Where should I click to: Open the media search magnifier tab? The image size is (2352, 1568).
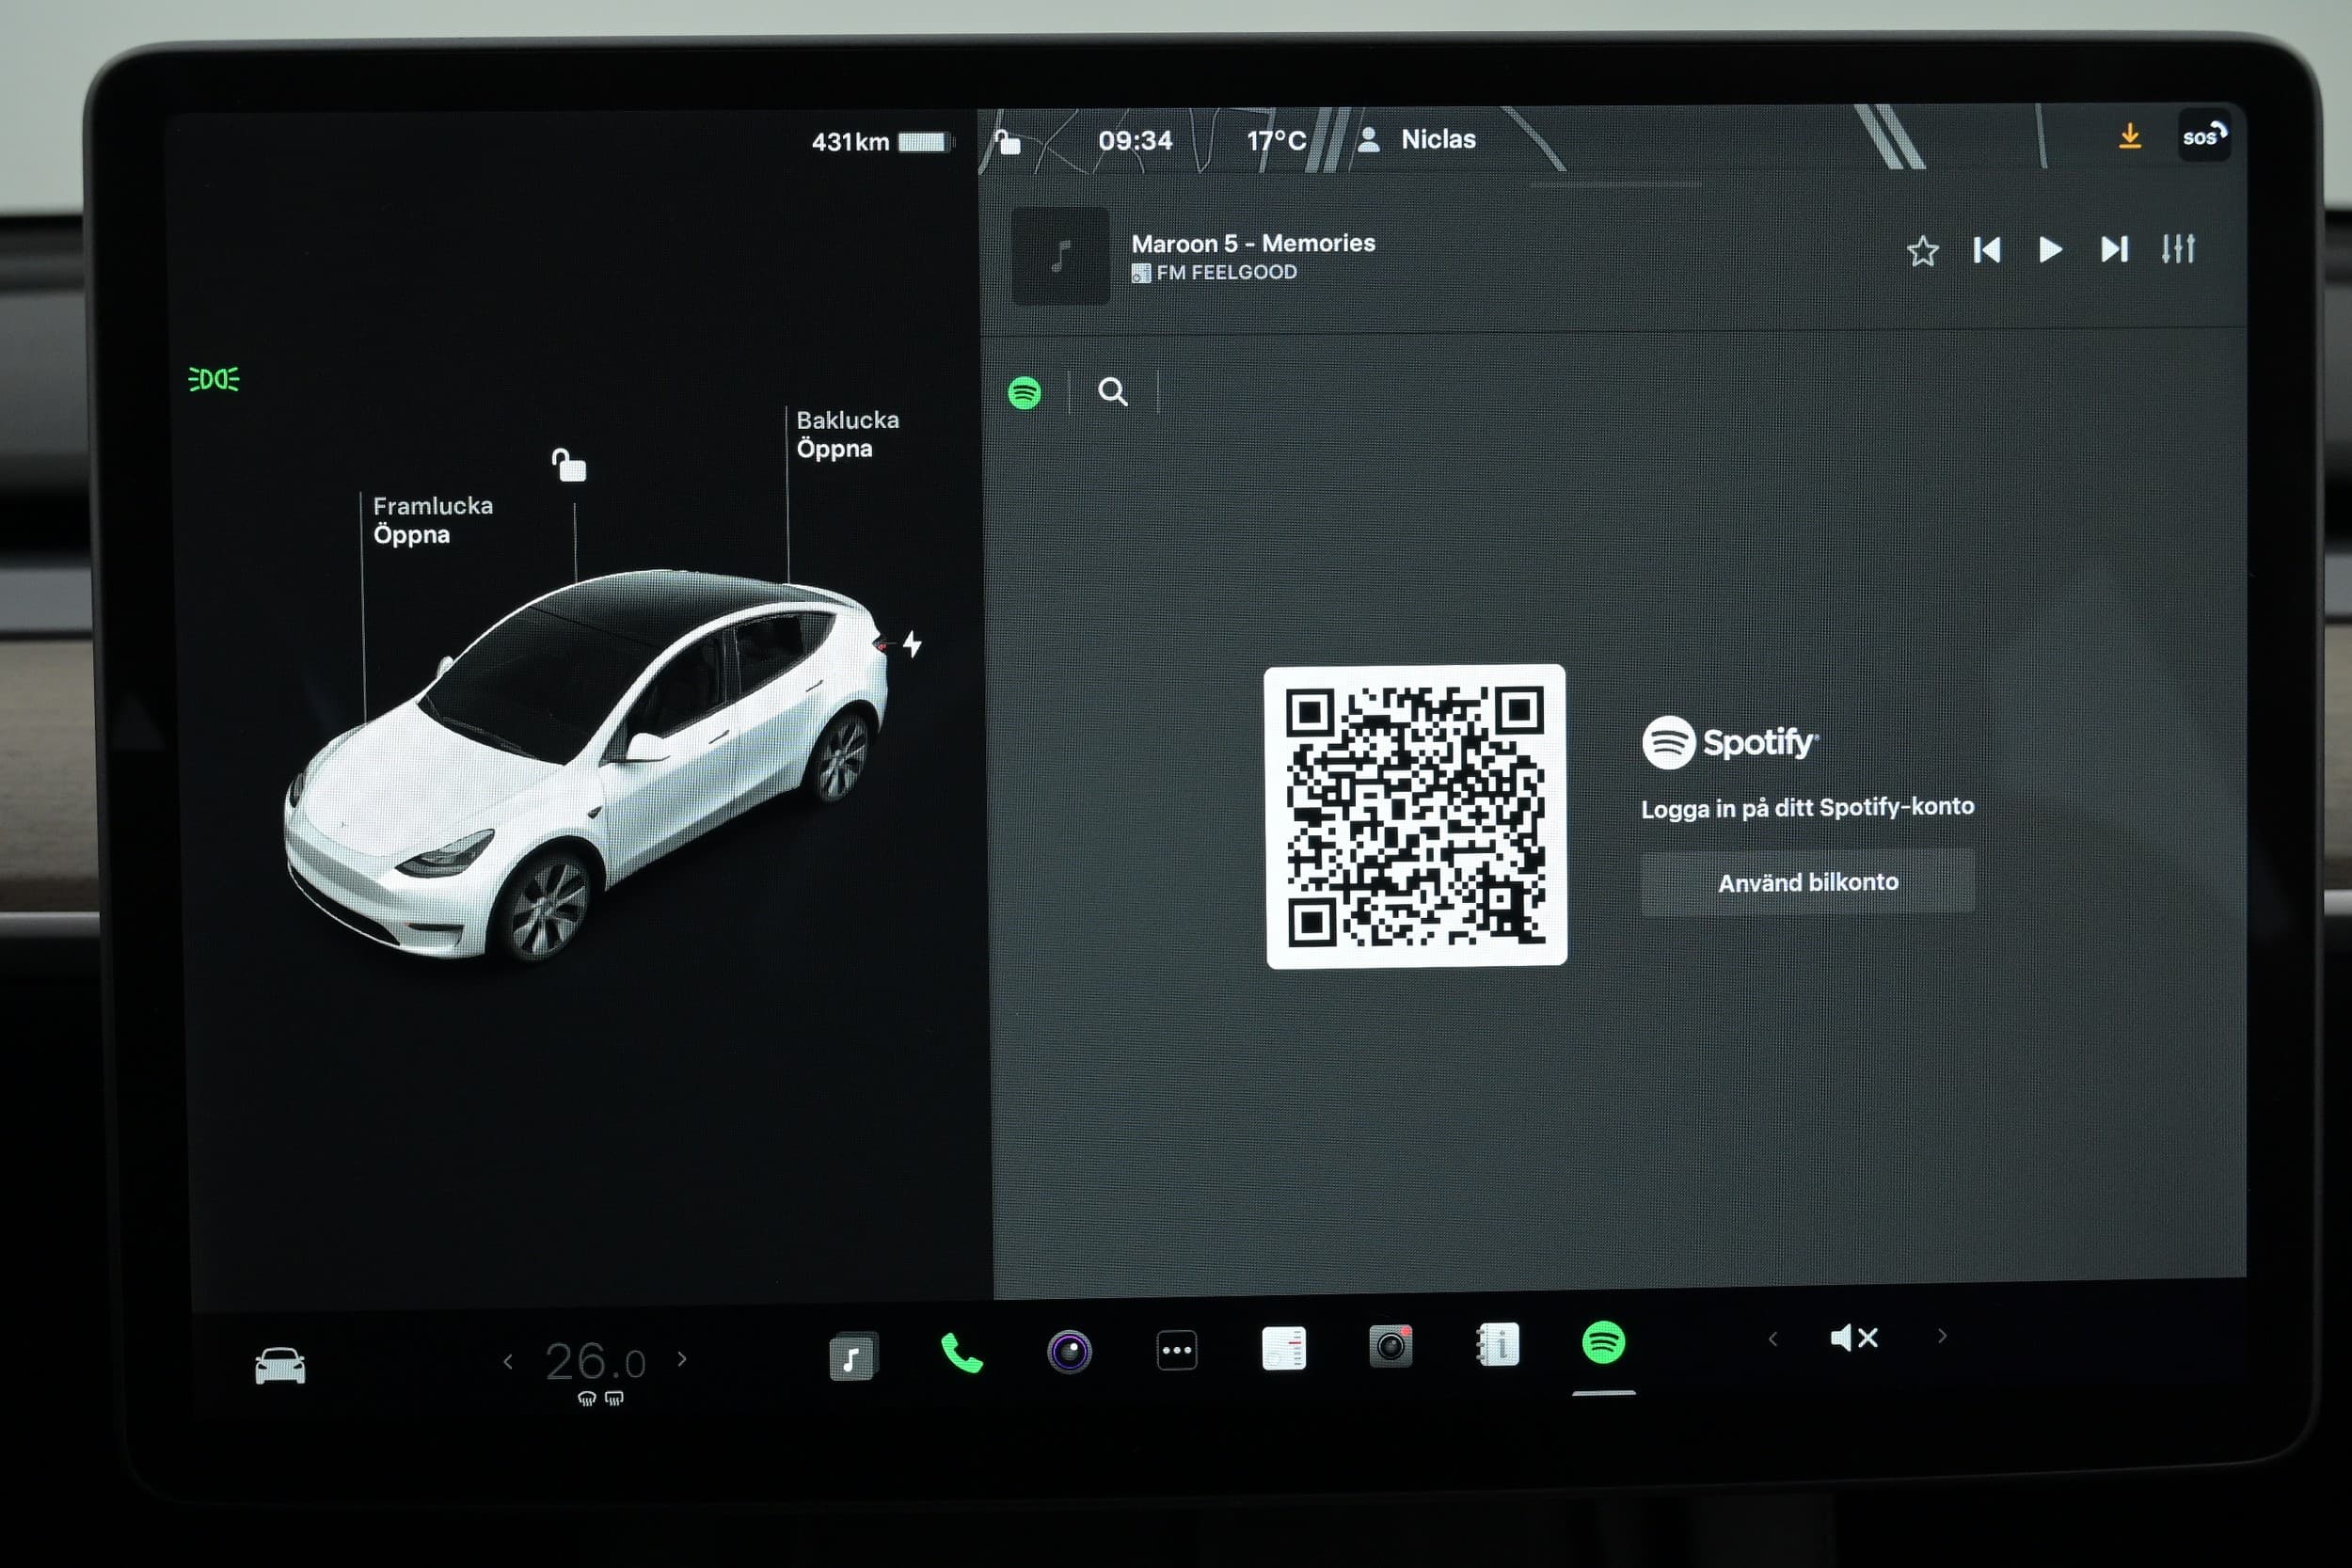(x=1113, y=391)
